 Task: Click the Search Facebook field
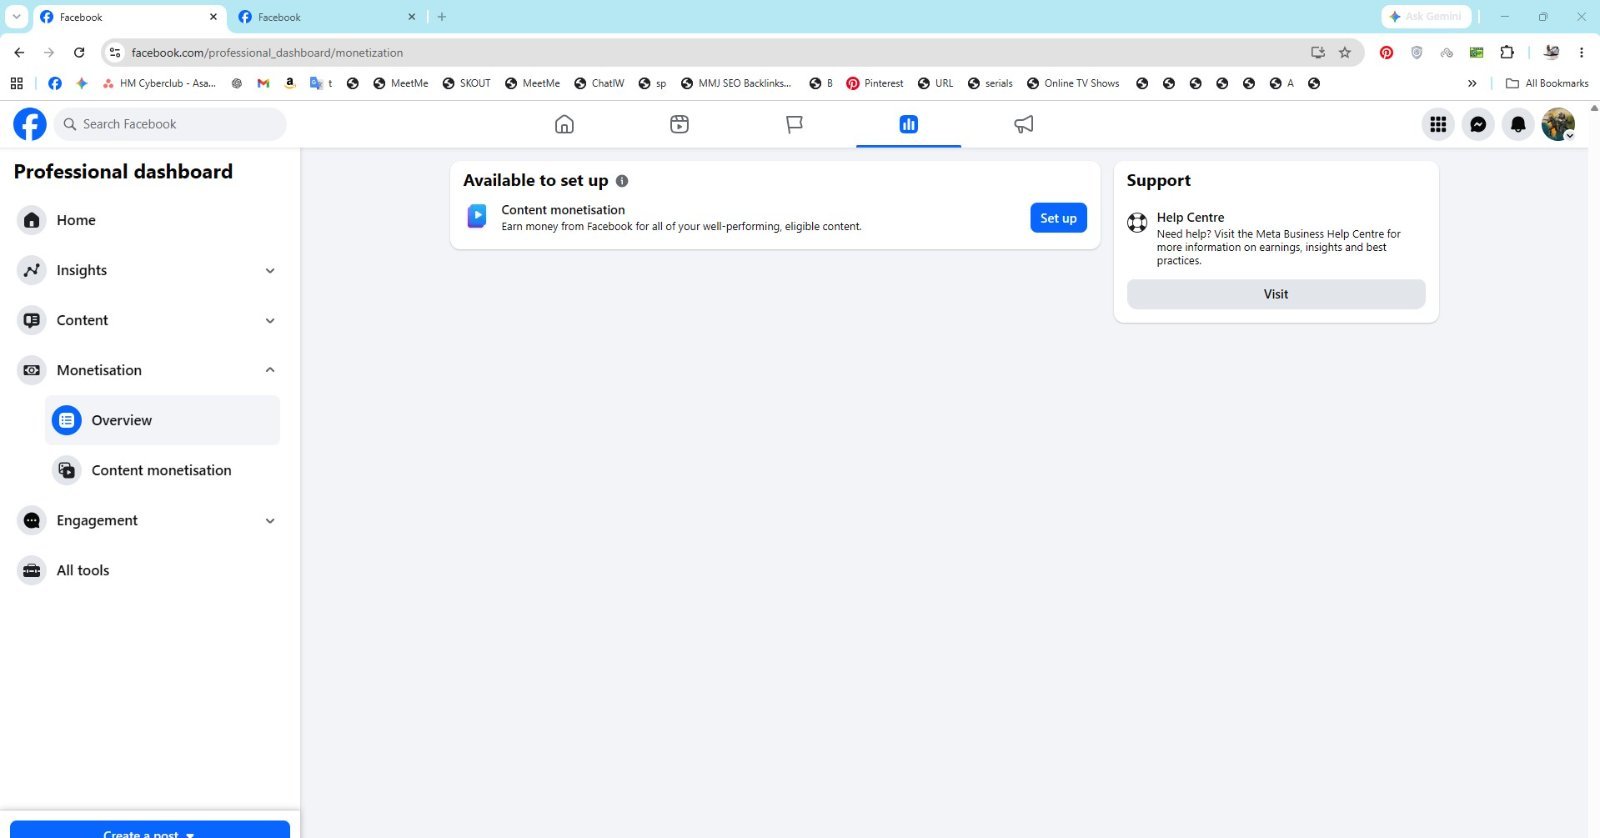[170, 124]
